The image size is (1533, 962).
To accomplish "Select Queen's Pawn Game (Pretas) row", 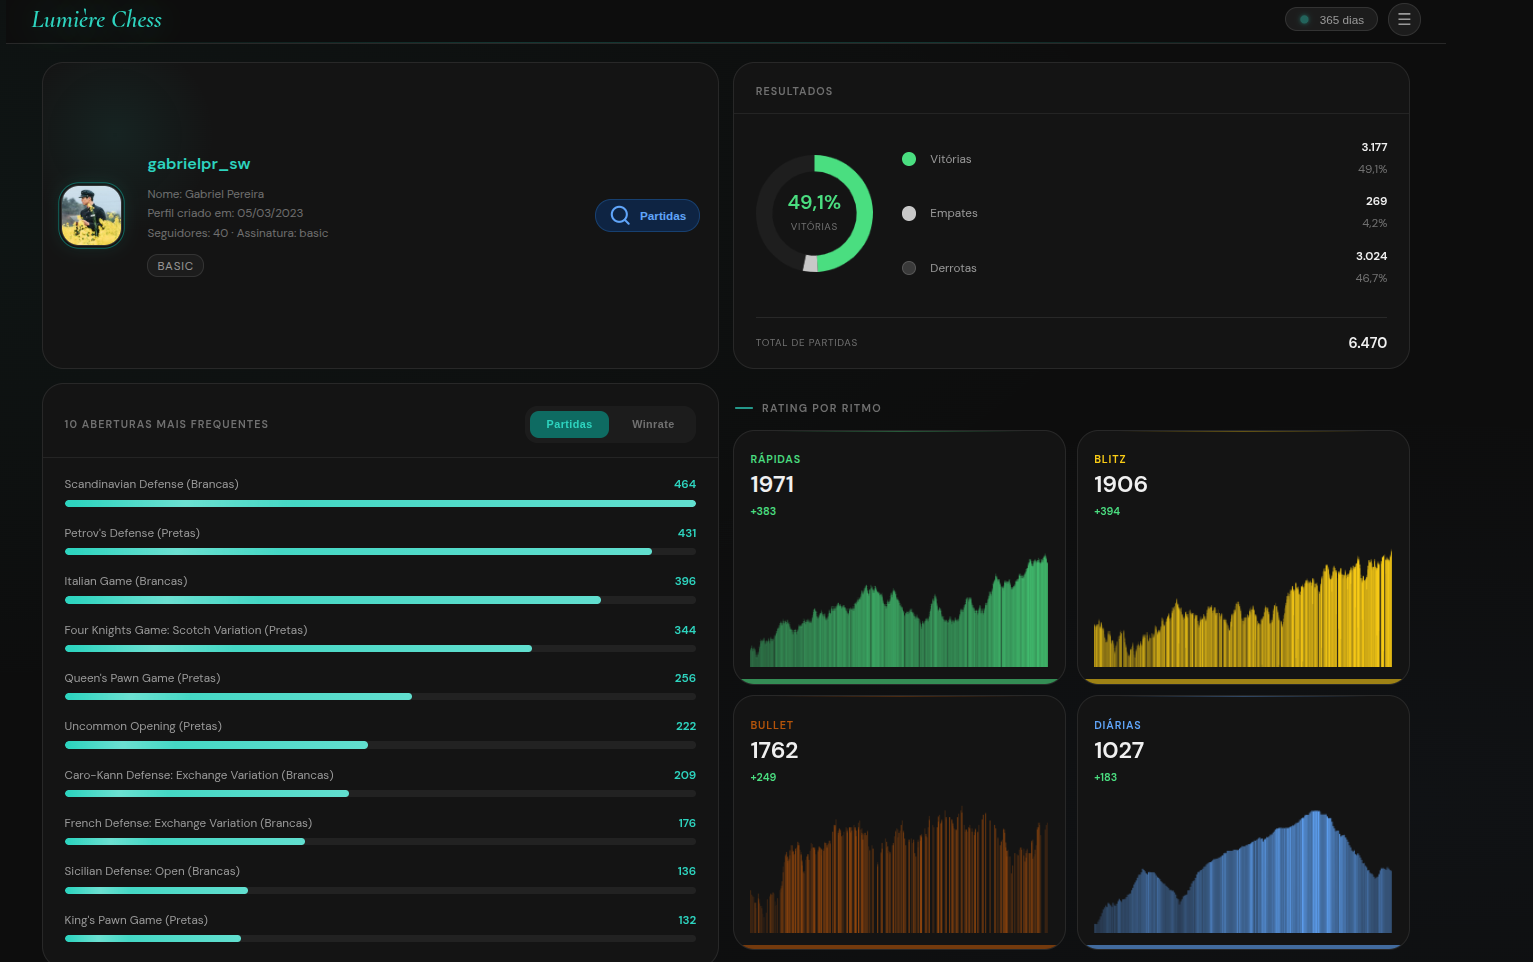I will 380,687.
